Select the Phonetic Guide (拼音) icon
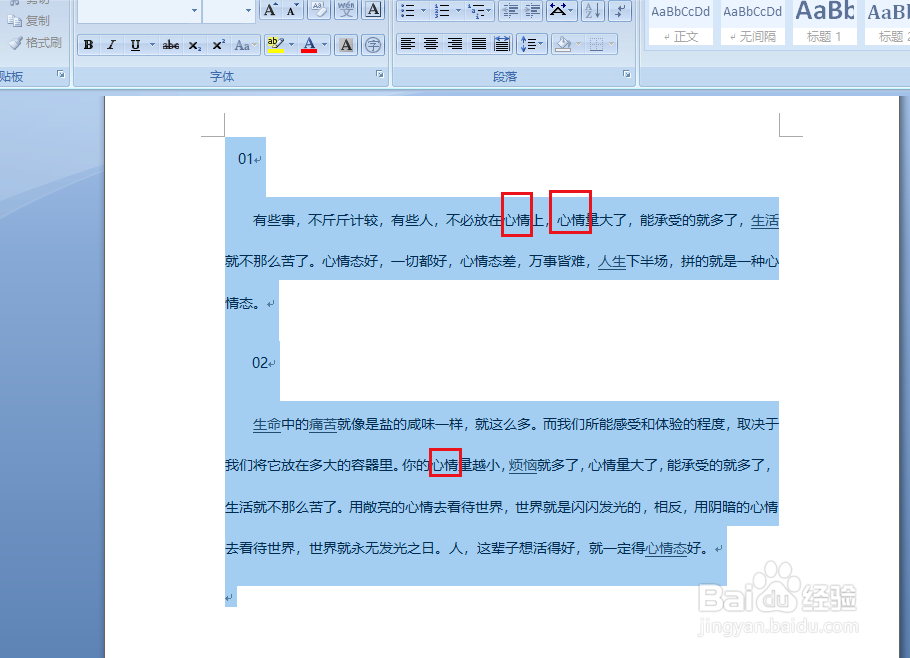Image resolution: width=910 pixels, height=658 pixels. [347, 10]
